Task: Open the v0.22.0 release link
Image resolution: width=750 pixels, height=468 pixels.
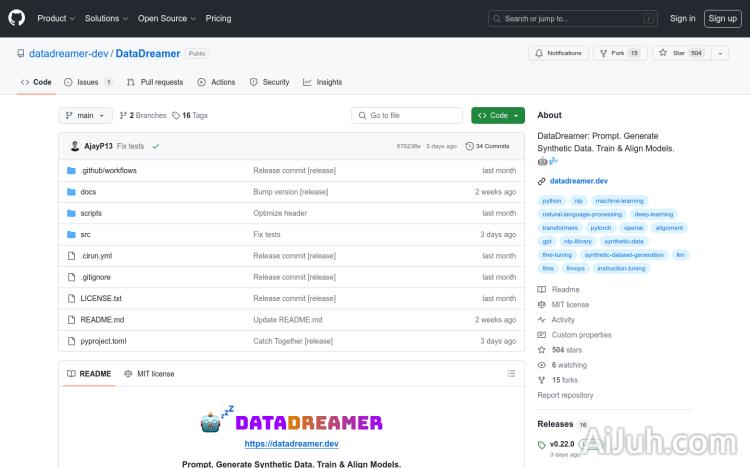Action: (562, 444)
